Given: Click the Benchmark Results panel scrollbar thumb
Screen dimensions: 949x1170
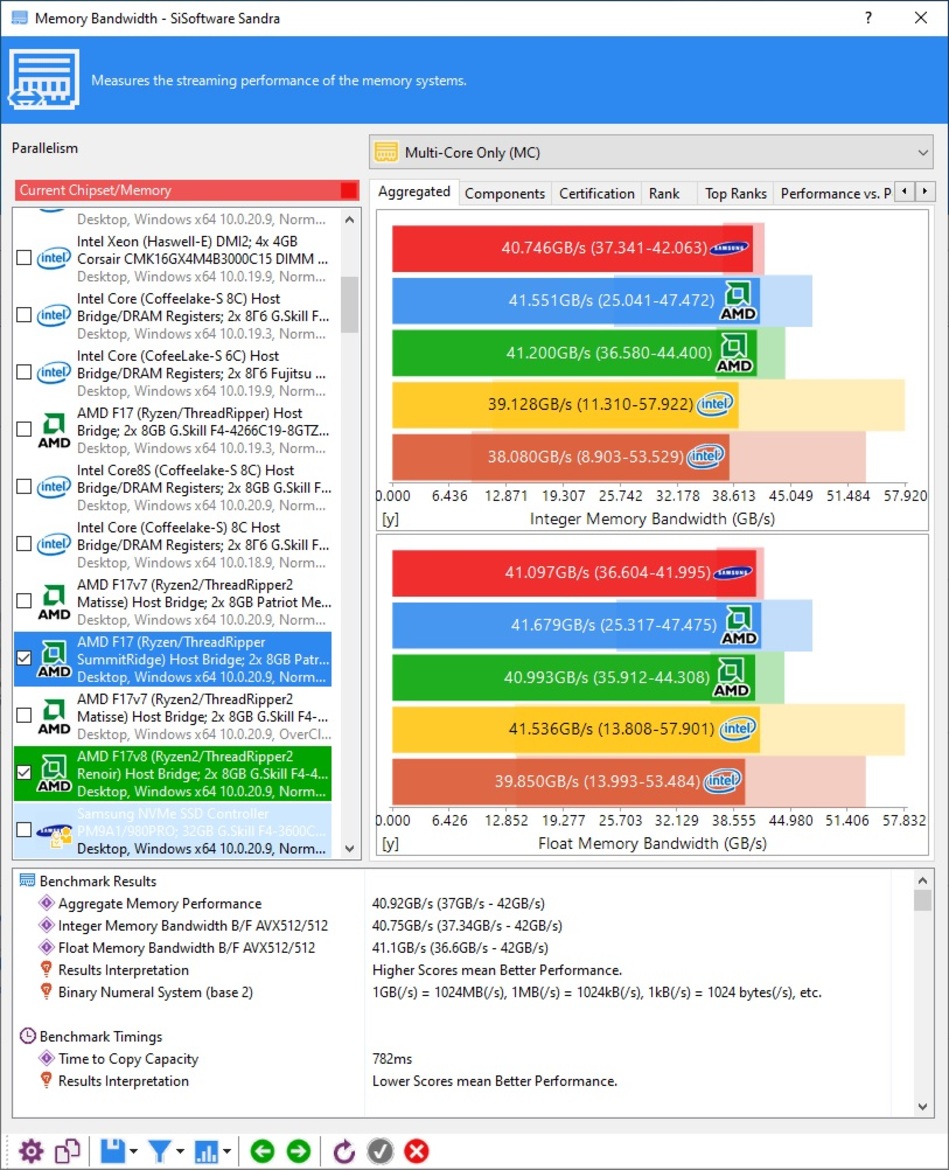Looking at the screenshot, I should coord(923,900).
